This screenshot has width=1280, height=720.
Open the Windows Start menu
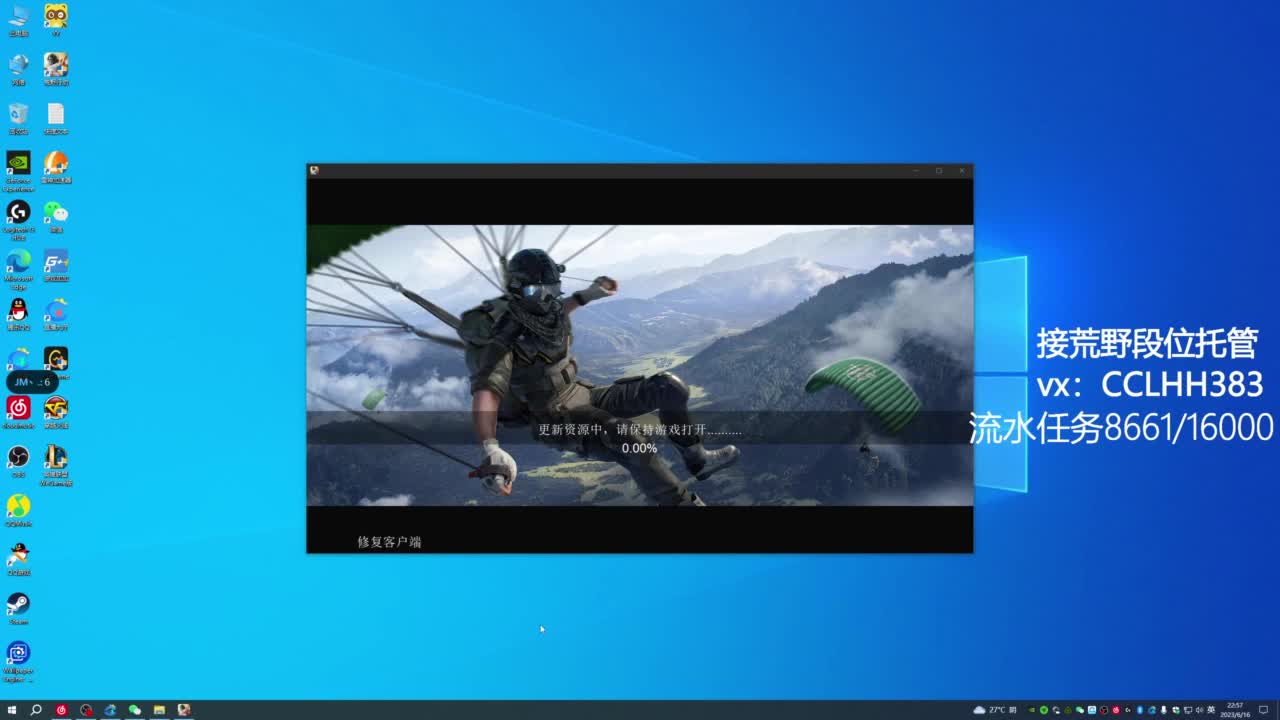(x=12, y=710)
